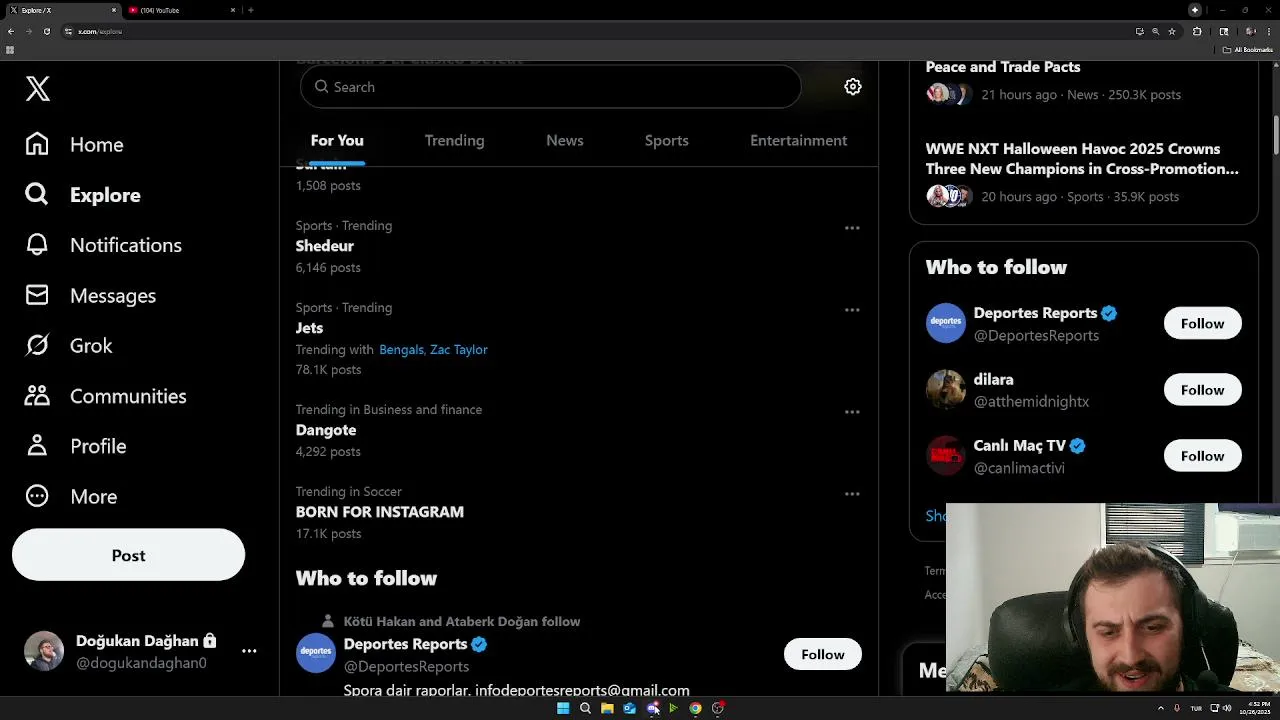Follow Canlı Maç TV in right panel

1202,456
